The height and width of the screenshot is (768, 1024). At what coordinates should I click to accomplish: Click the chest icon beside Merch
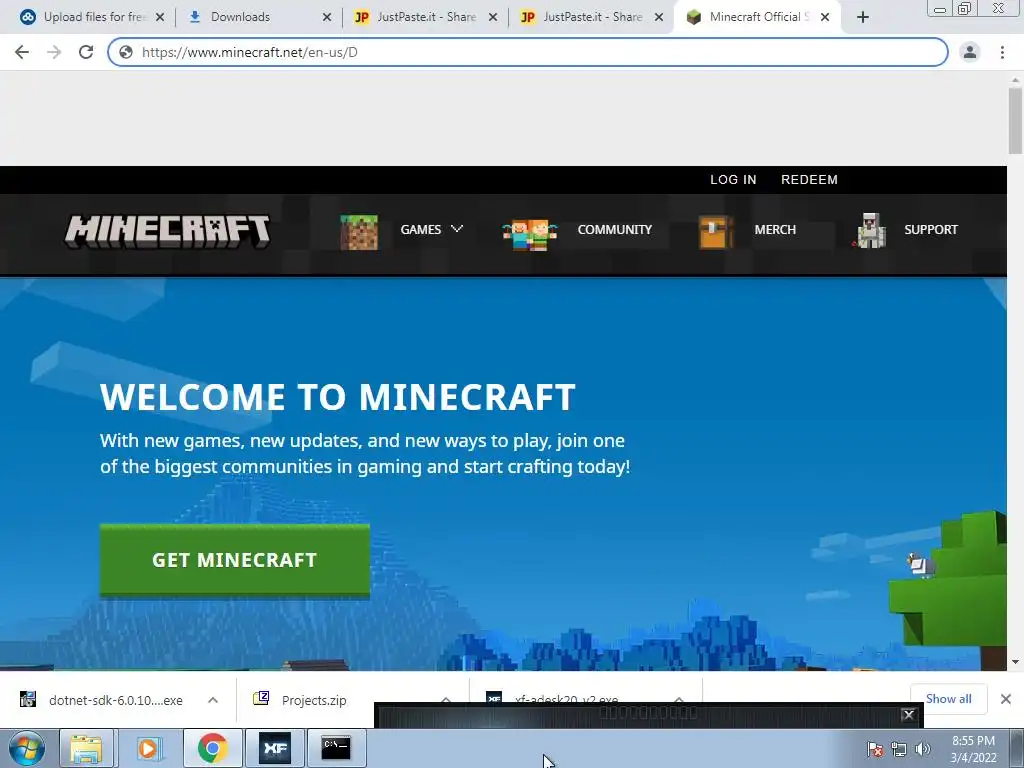tap(716, 232)
